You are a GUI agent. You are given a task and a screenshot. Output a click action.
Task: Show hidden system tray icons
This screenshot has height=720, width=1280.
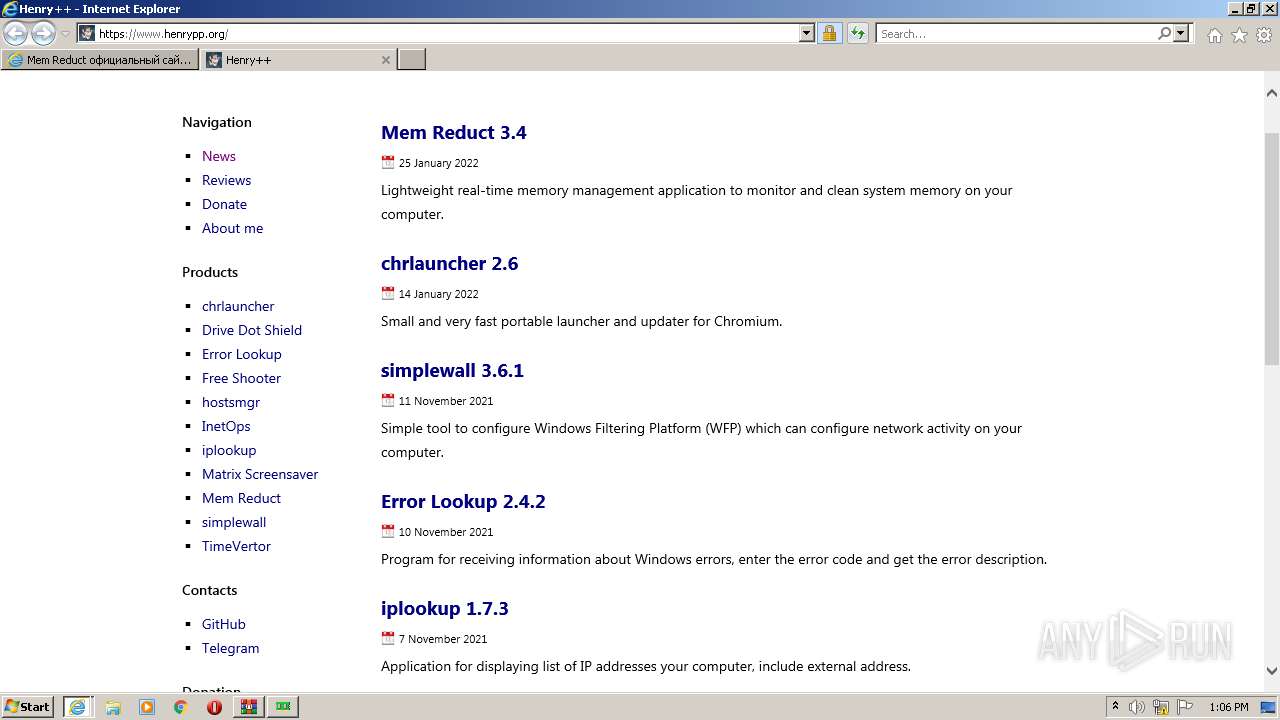click(1115, 707)
